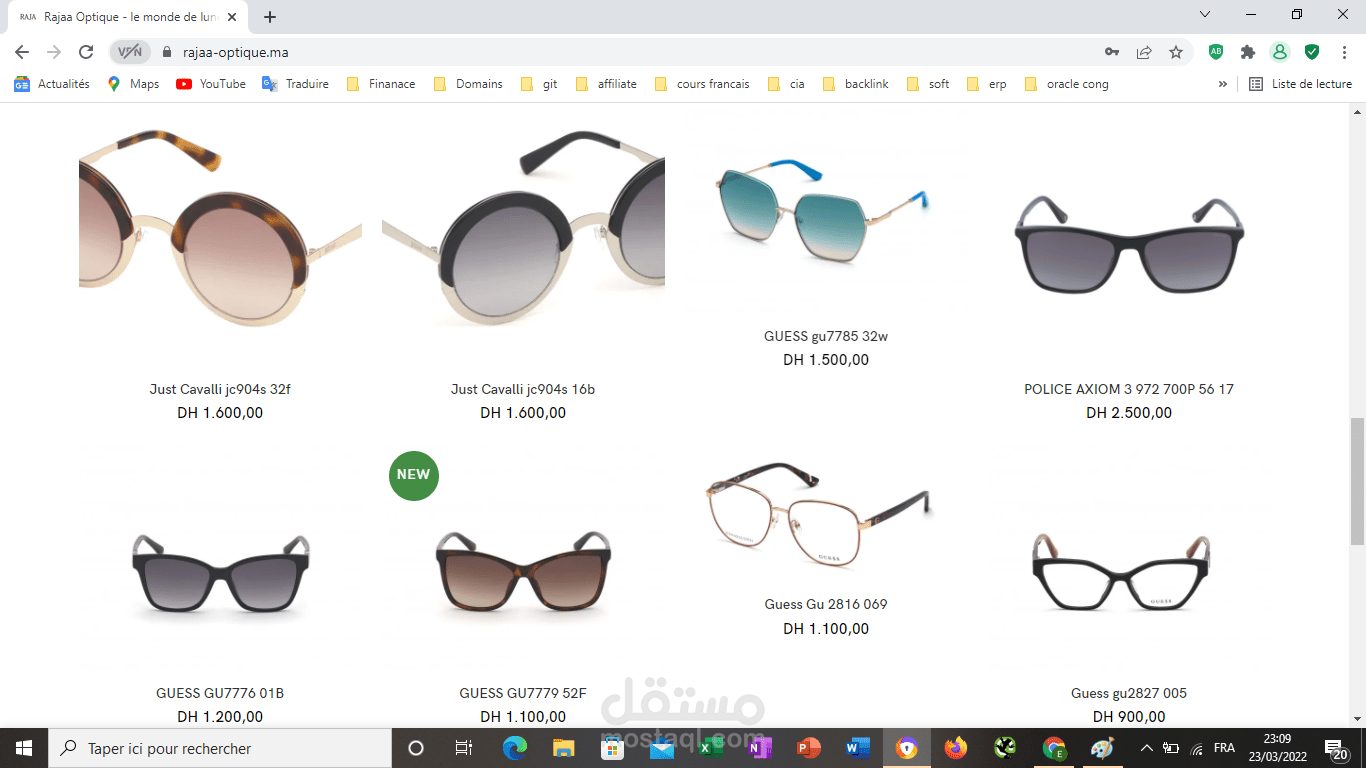
Task: Open AdBlock extension icon
Action: pyautogui.click(x=1216, y=52)
